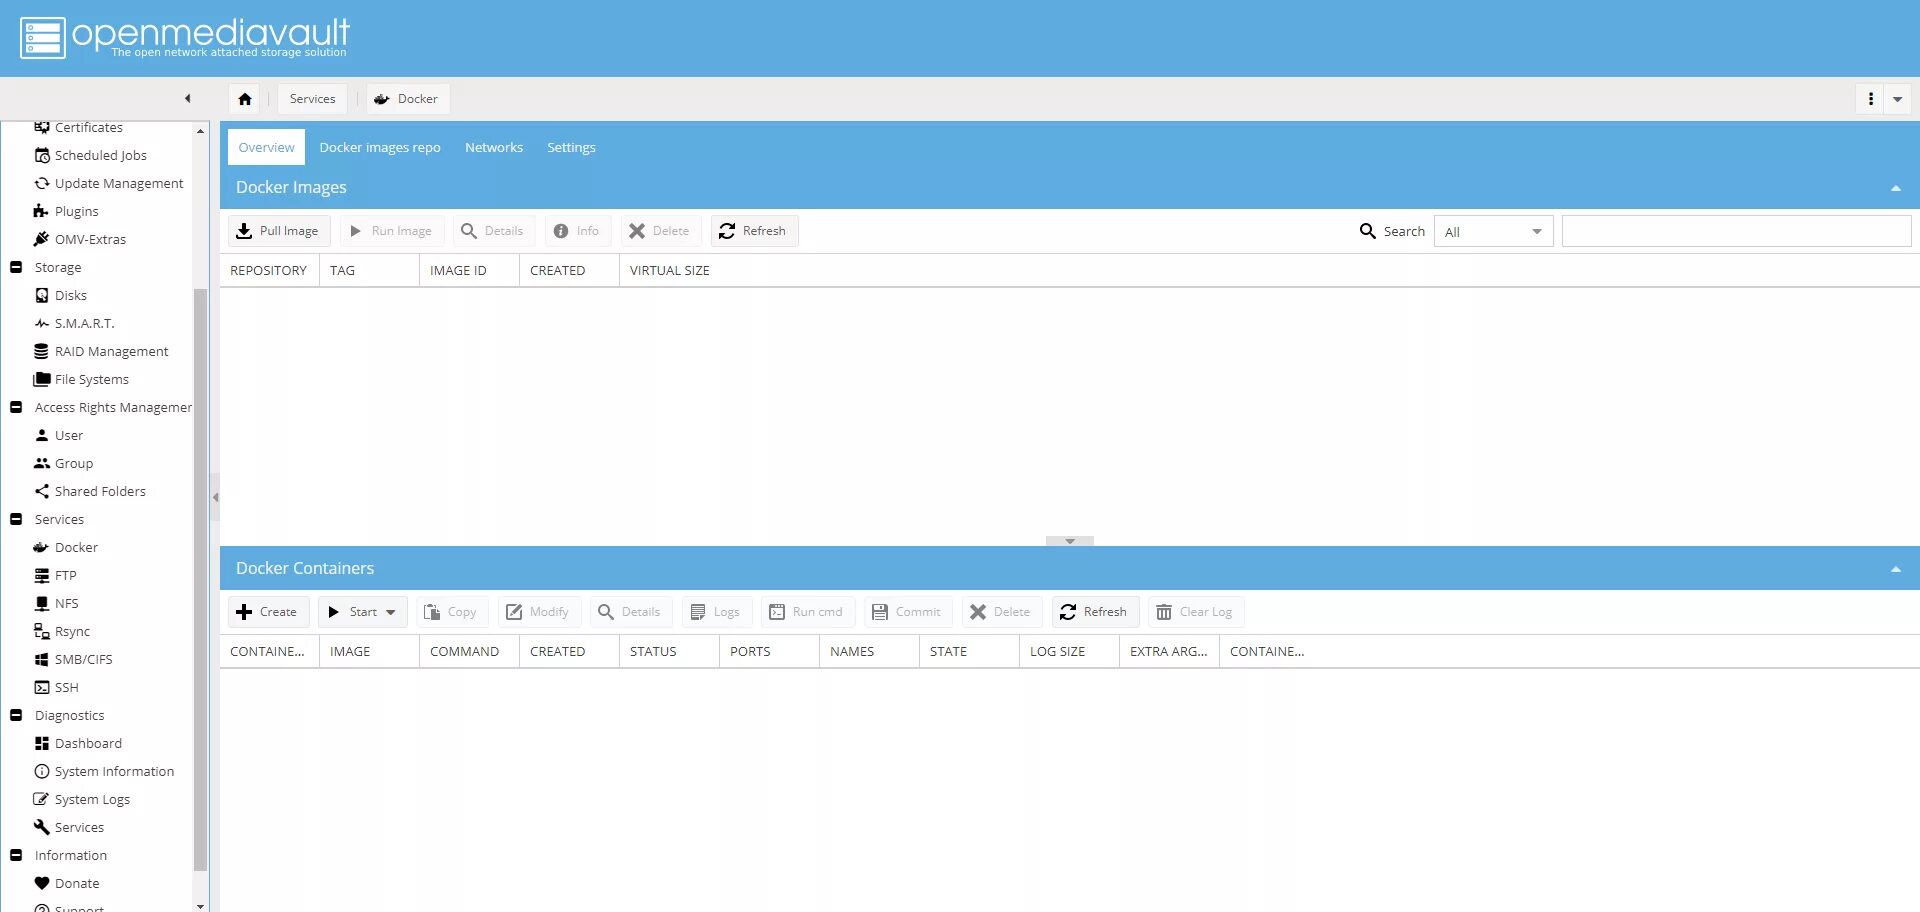The width and height of the screenshot is (1920, 912).
Task: Open the Group page in the sidebar
Action: [x=73, y=463]
